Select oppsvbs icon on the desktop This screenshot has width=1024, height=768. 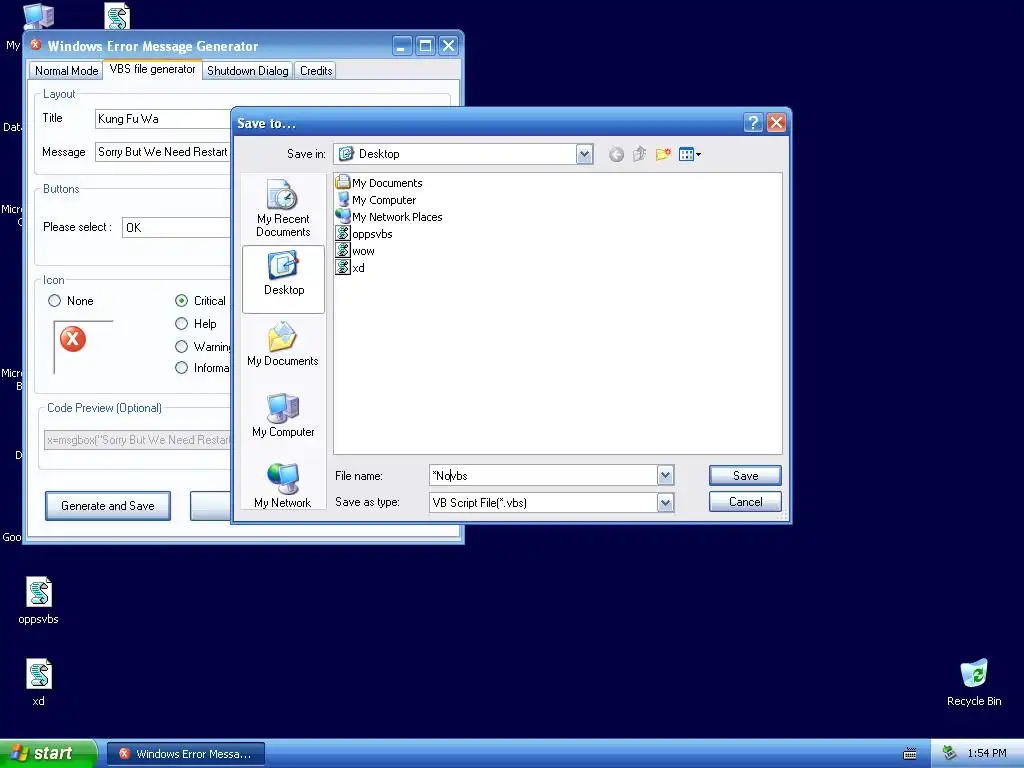(x=39, y=601)
